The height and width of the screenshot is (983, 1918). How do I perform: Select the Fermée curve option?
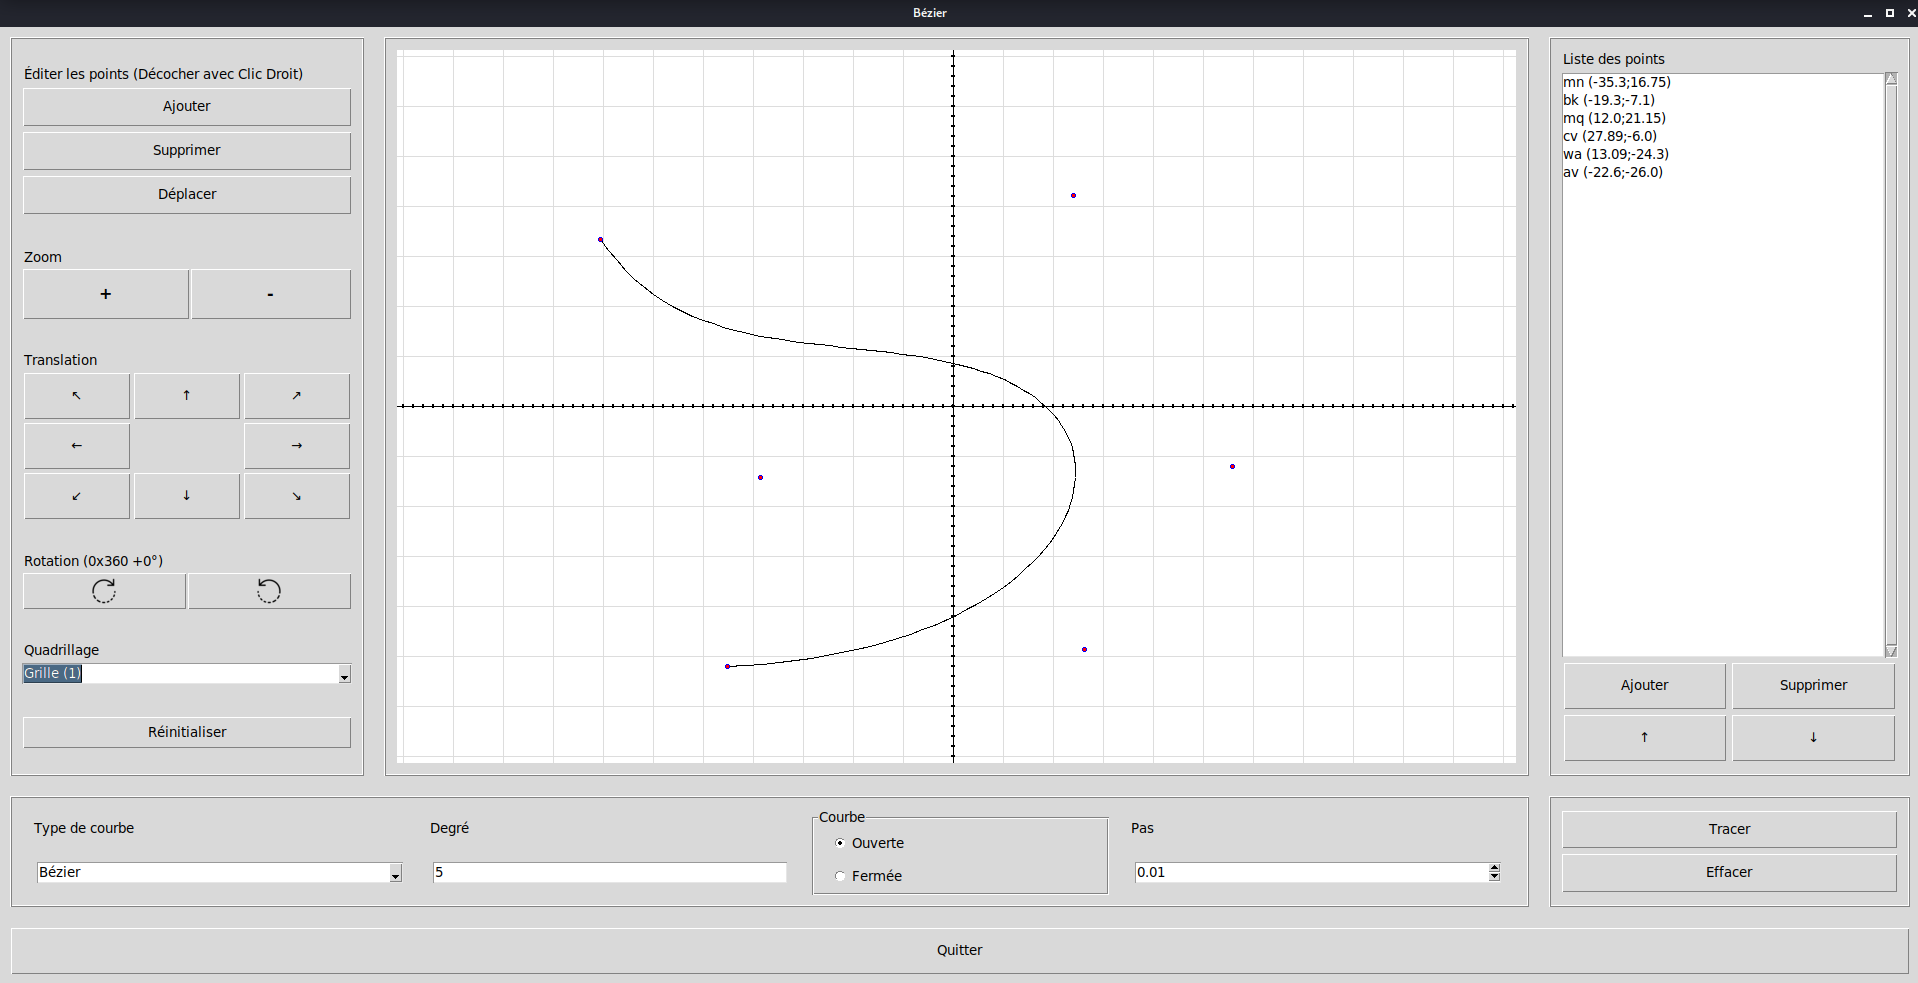coord(840,876)
